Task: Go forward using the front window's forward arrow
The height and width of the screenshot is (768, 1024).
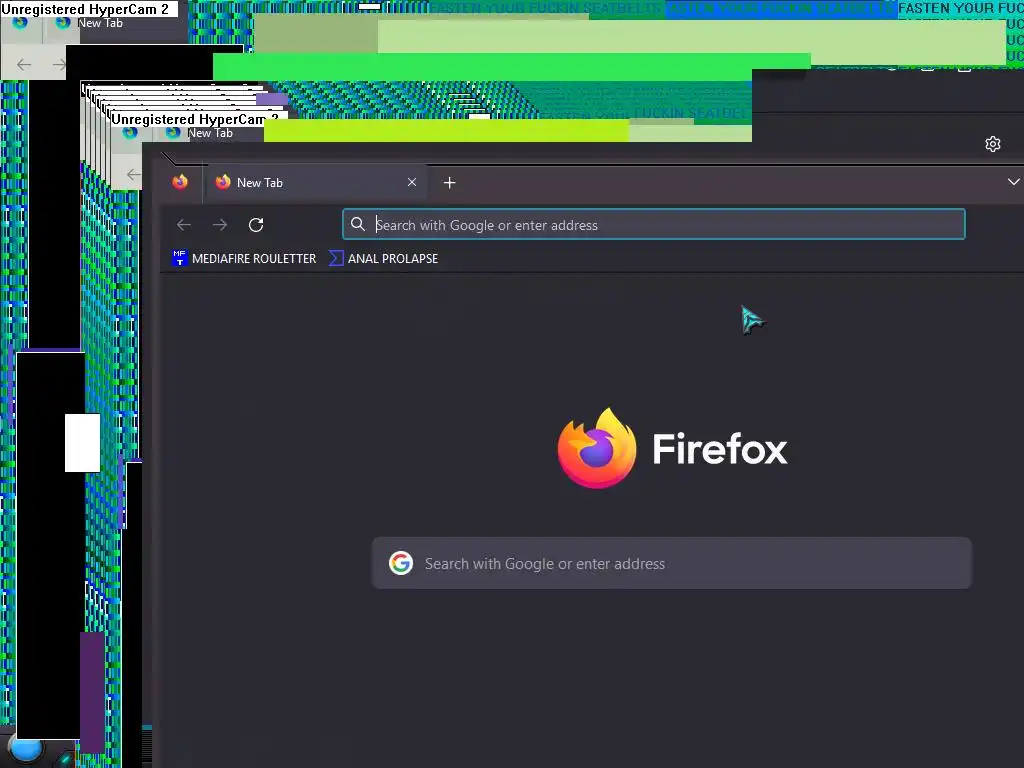Action: pos(220,225)
